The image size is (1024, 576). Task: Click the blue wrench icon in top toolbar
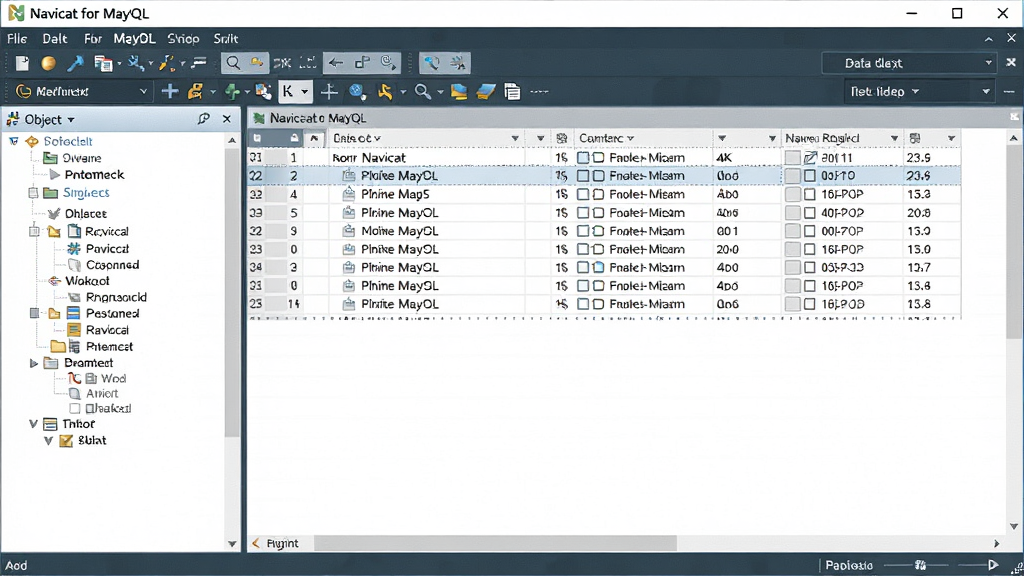click(431, 63)
